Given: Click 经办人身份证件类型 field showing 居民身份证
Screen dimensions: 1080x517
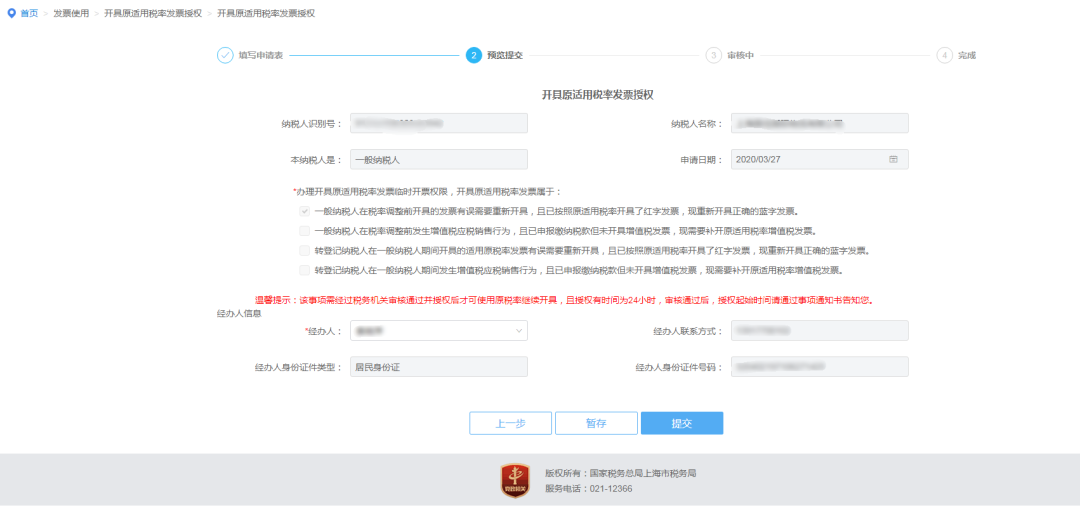Looking at the screenshot, I should point(439,367).
